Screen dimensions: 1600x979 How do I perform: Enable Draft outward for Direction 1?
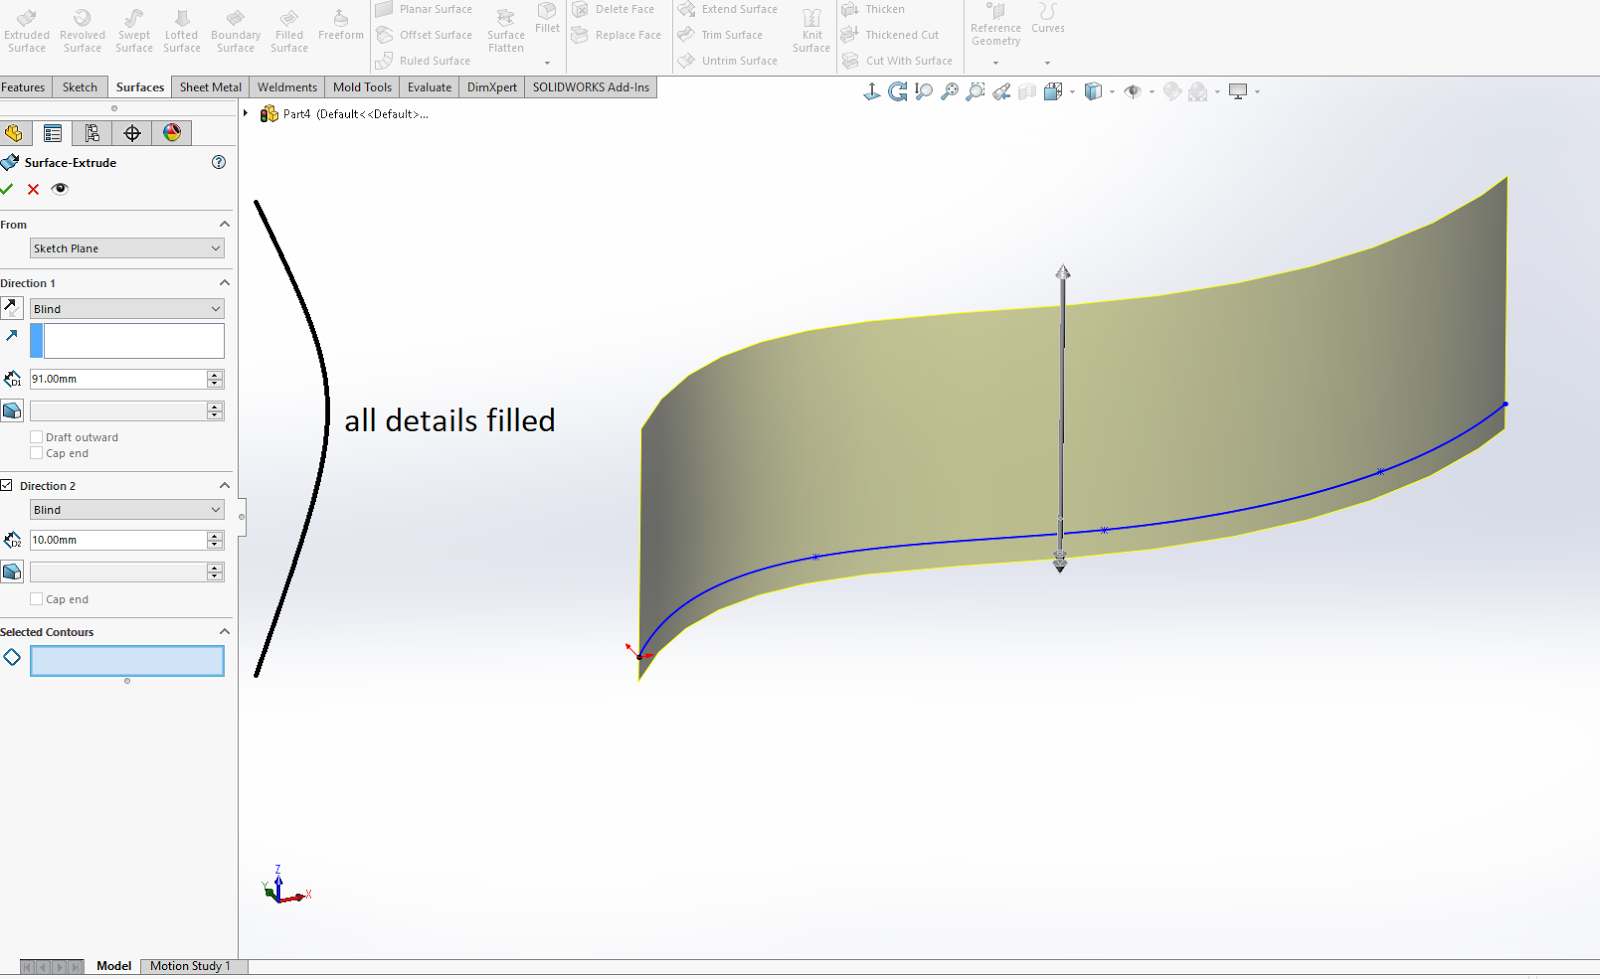37,436
